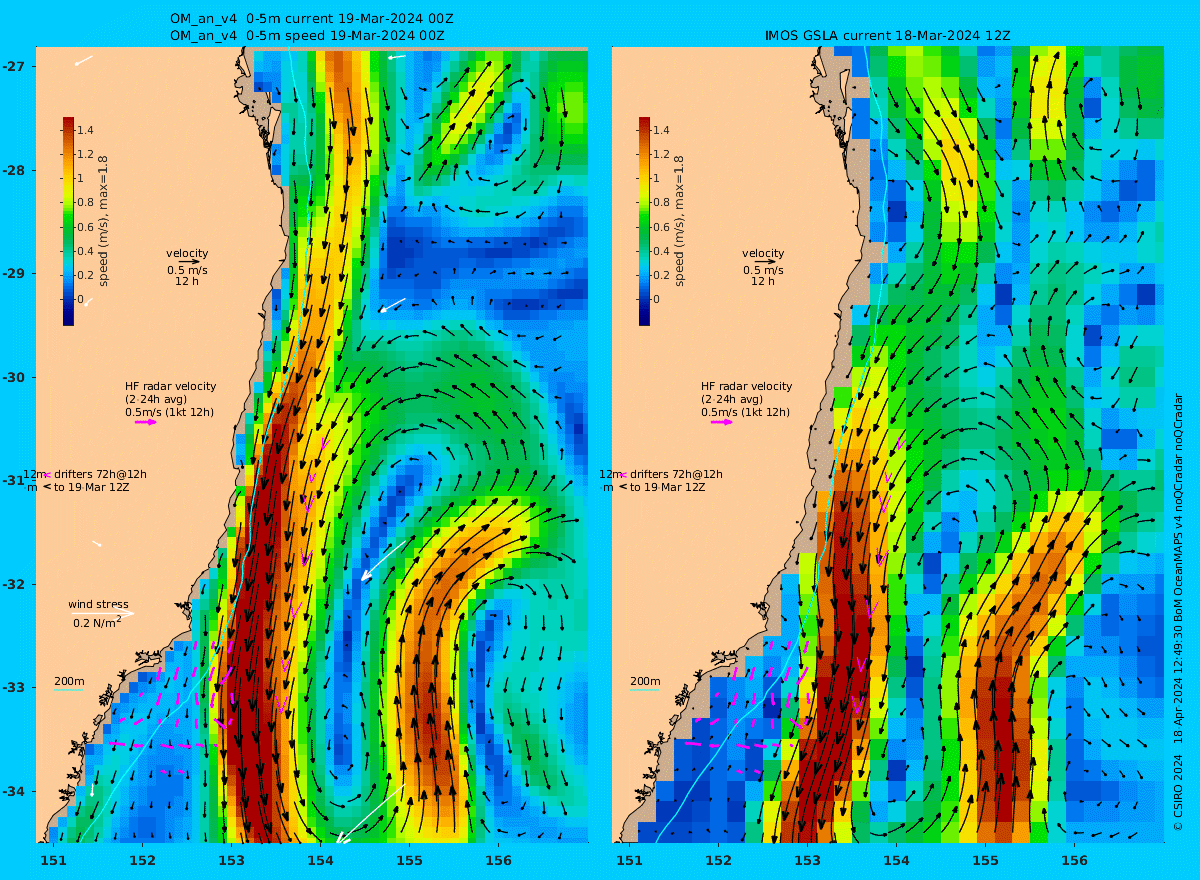Click the 0.6 tick on the right colorbar
The image size is (1200, 880).
(662, 227)
